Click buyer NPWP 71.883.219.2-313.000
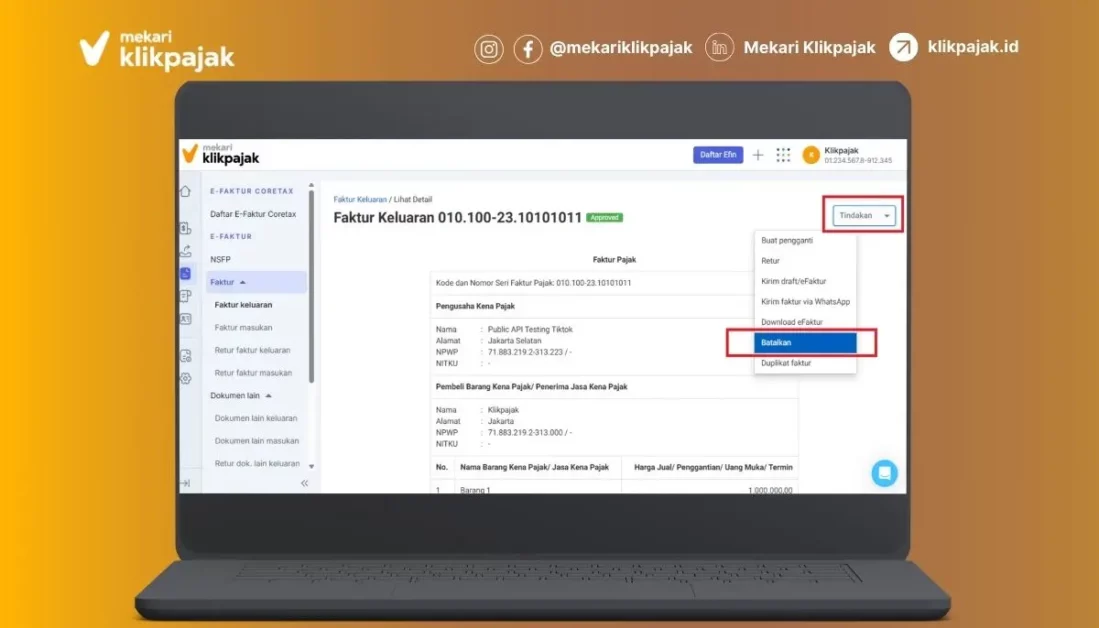This screenshot has height=628, width=1099. 526,432
